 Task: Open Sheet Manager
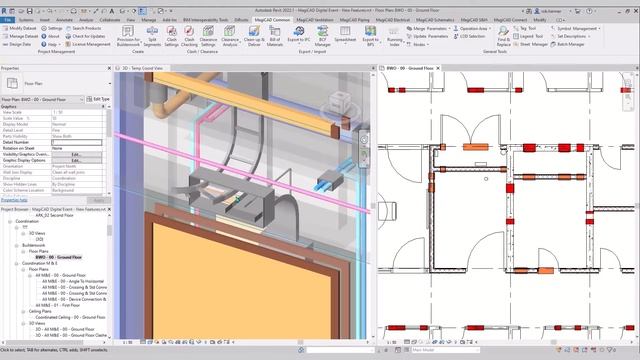click(x=530, y=44)
